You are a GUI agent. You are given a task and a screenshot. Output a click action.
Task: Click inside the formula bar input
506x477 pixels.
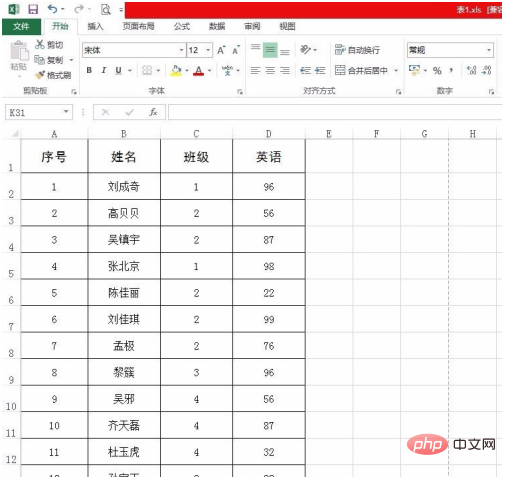[335, 112]
